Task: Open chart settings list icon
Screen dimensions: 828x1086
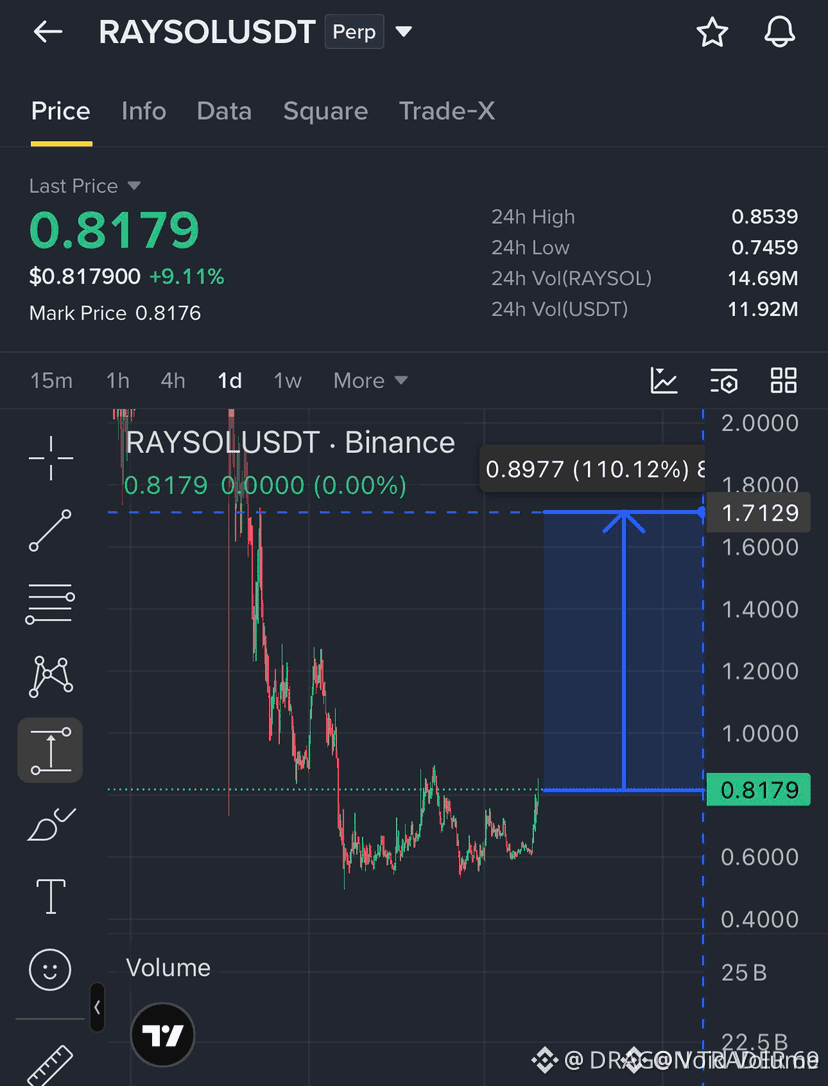Action: coord(724,380)
